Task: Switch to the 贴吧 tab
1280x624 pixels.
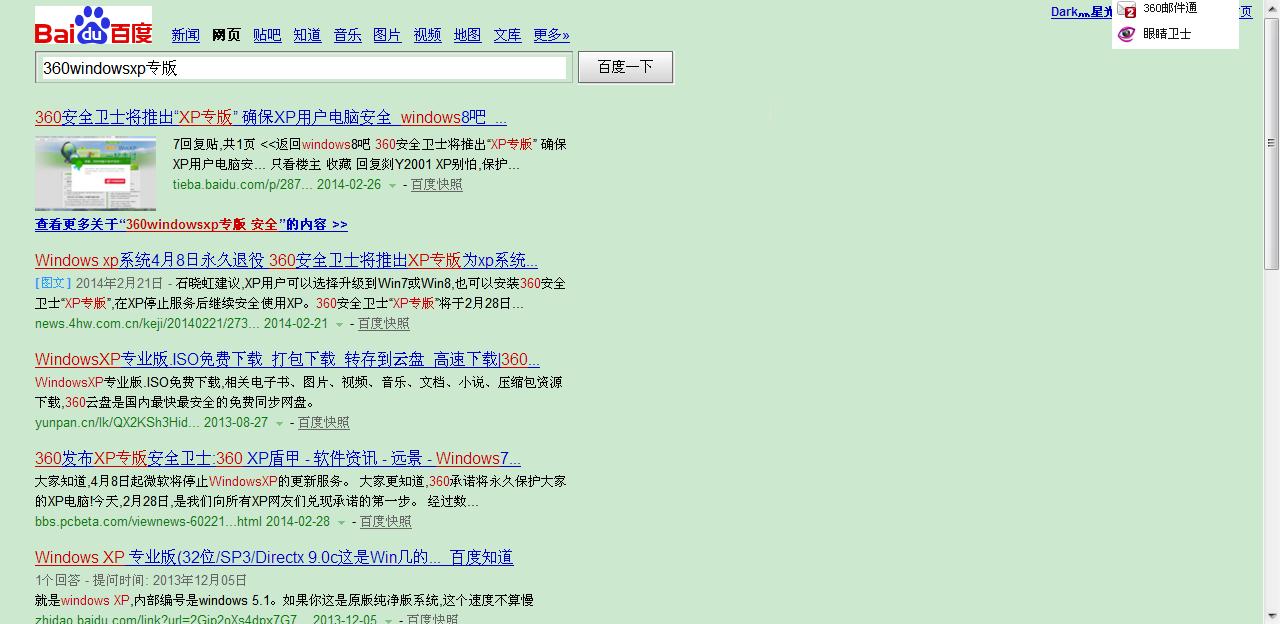Action: click(267, 35)
